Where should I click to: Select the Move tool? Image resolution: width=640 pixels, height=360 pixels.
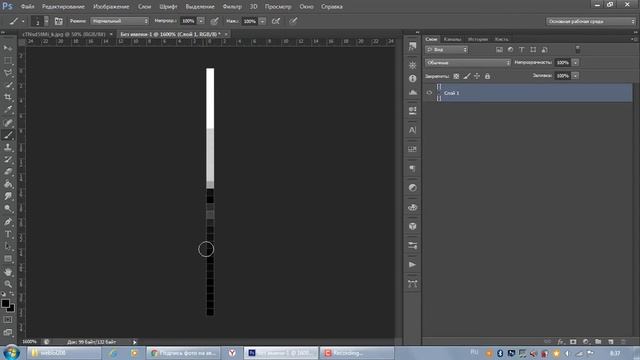pos(8,48)
